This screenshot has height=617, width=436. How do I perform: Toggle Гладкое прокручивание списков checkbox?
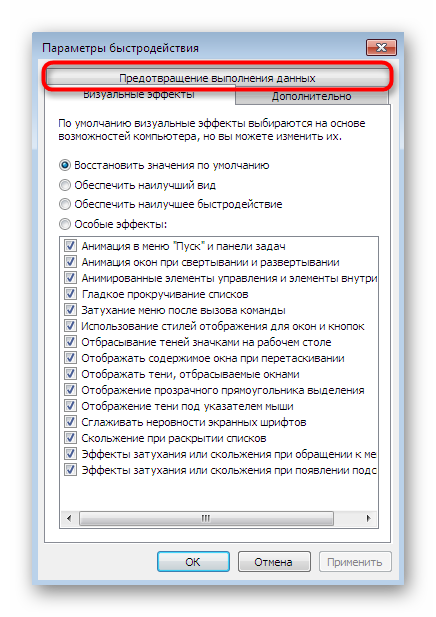70,294
